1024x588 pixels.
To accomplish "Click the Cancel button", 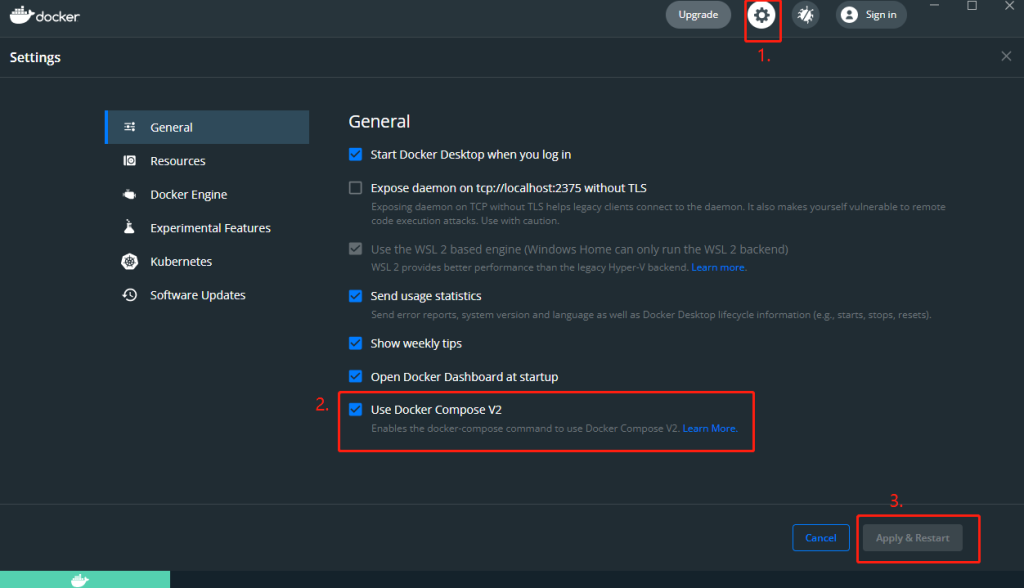I will [x=820, y=538].
